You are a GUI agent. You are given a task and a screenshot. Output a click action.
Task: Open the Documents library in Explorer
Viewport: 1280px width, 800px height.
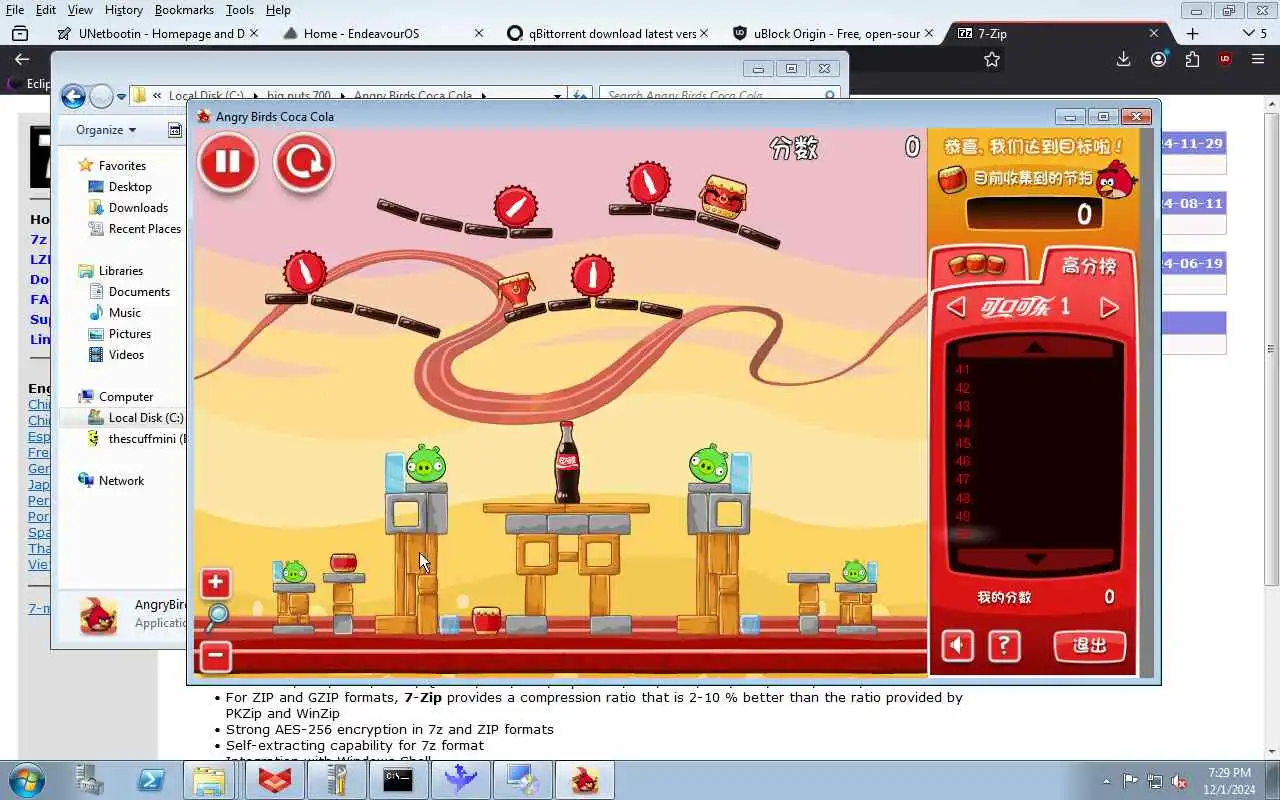[139, 292]
